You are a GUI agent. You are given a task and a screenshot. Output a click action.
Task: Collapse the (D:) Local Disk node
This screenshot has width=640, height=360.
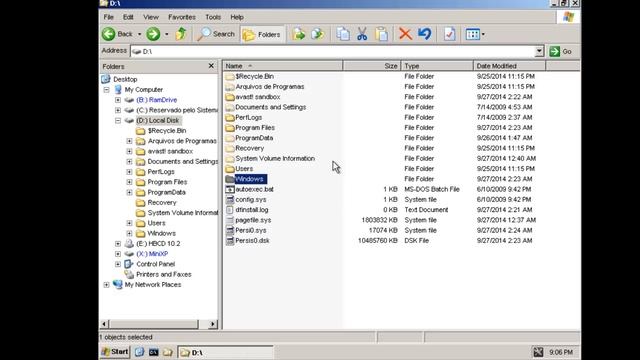click(118, 120)
